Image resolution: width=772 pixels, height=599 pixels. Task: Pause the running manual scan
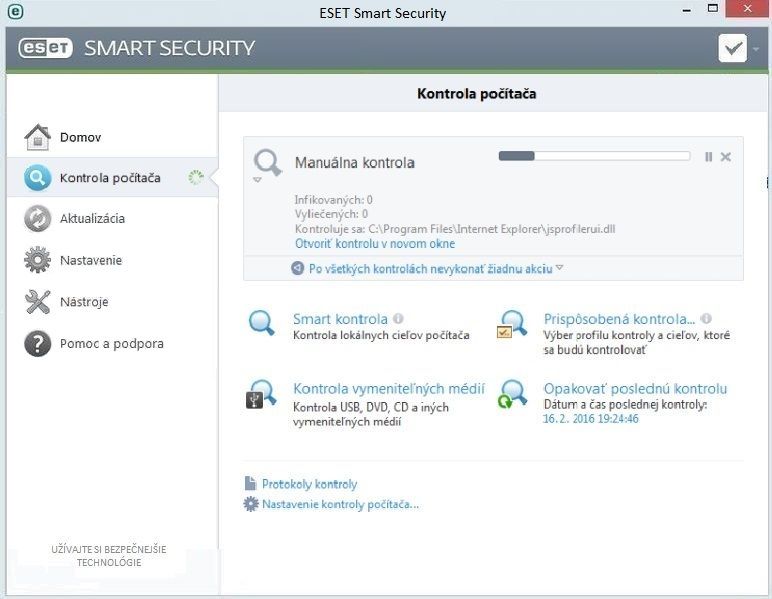708,157
